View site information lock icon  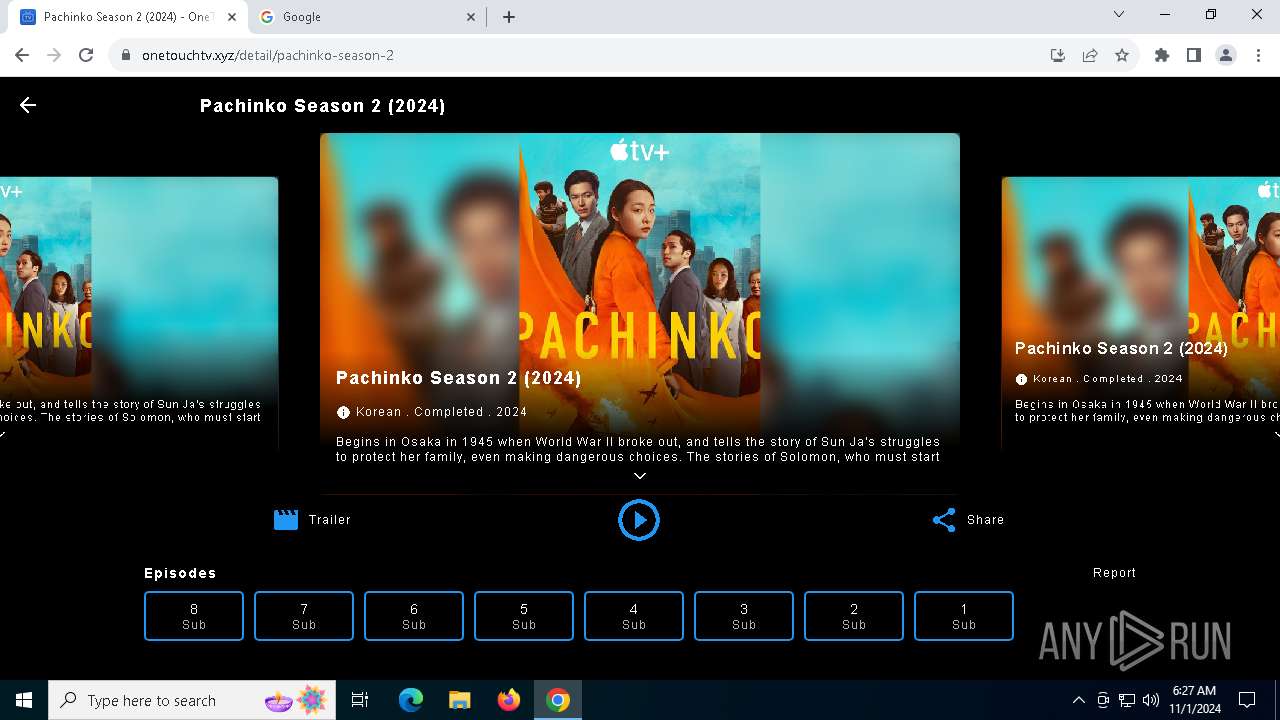click(x=126, y=55)
